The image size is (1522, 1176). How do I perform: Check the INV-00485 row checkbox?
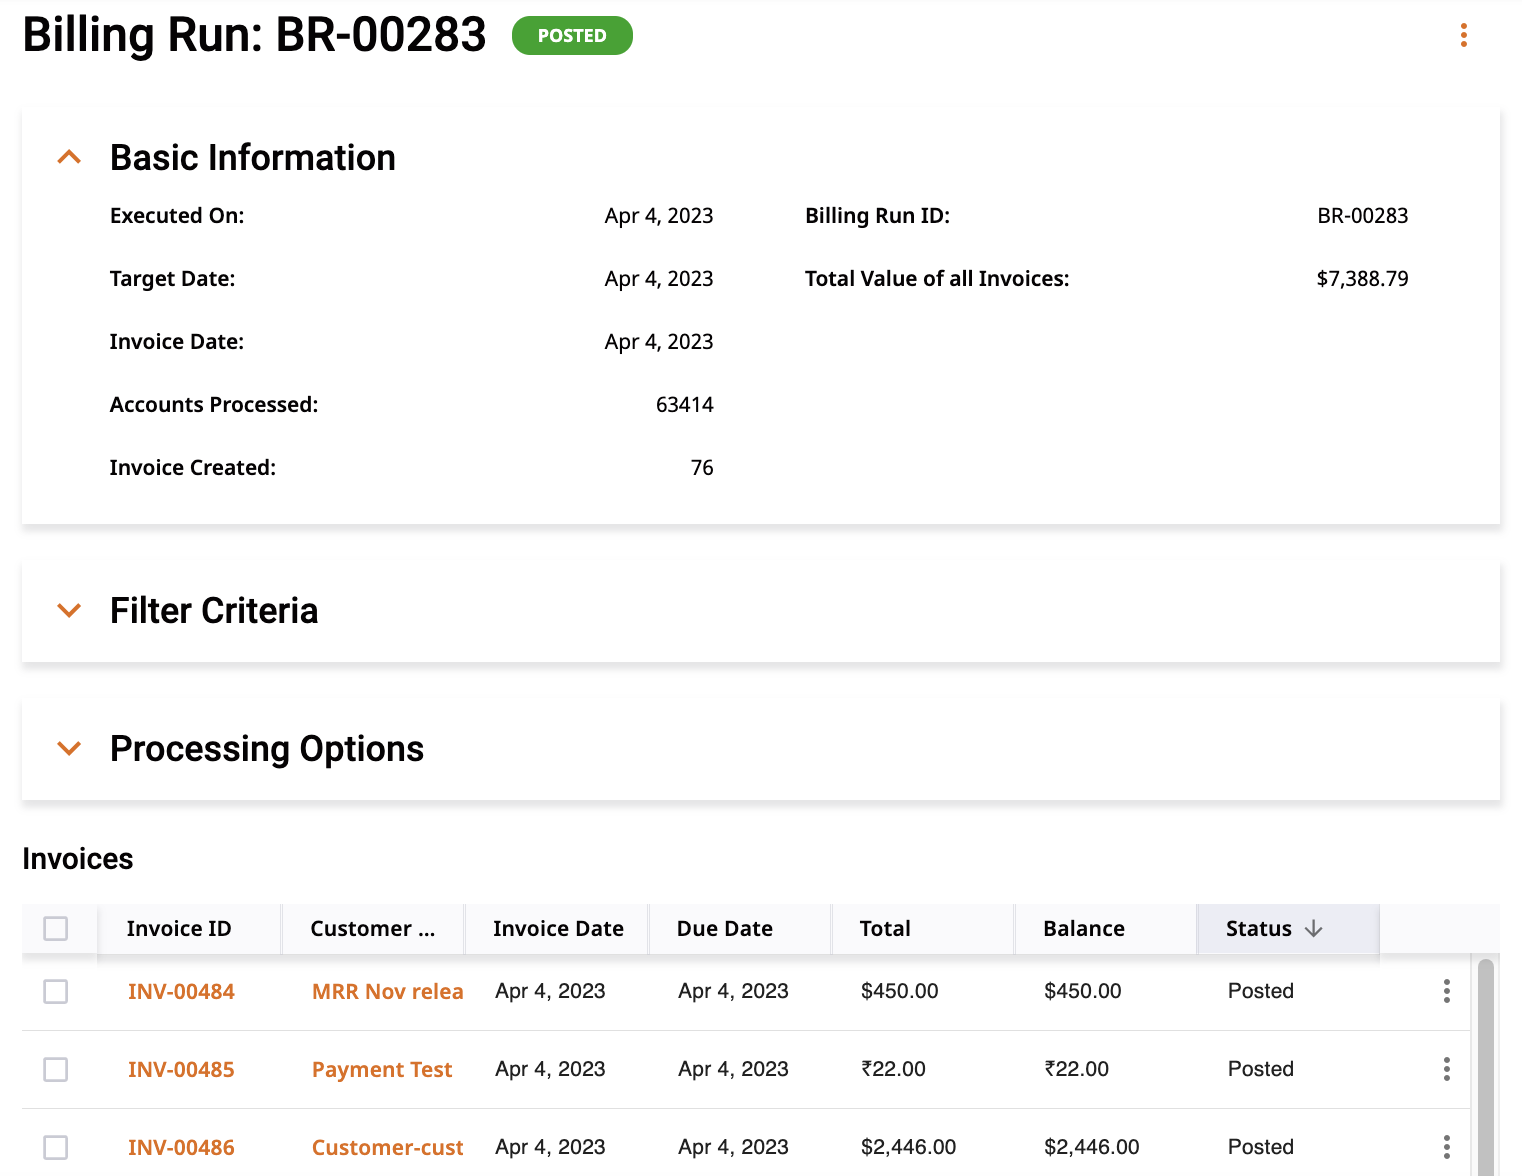click(56, 1069)
